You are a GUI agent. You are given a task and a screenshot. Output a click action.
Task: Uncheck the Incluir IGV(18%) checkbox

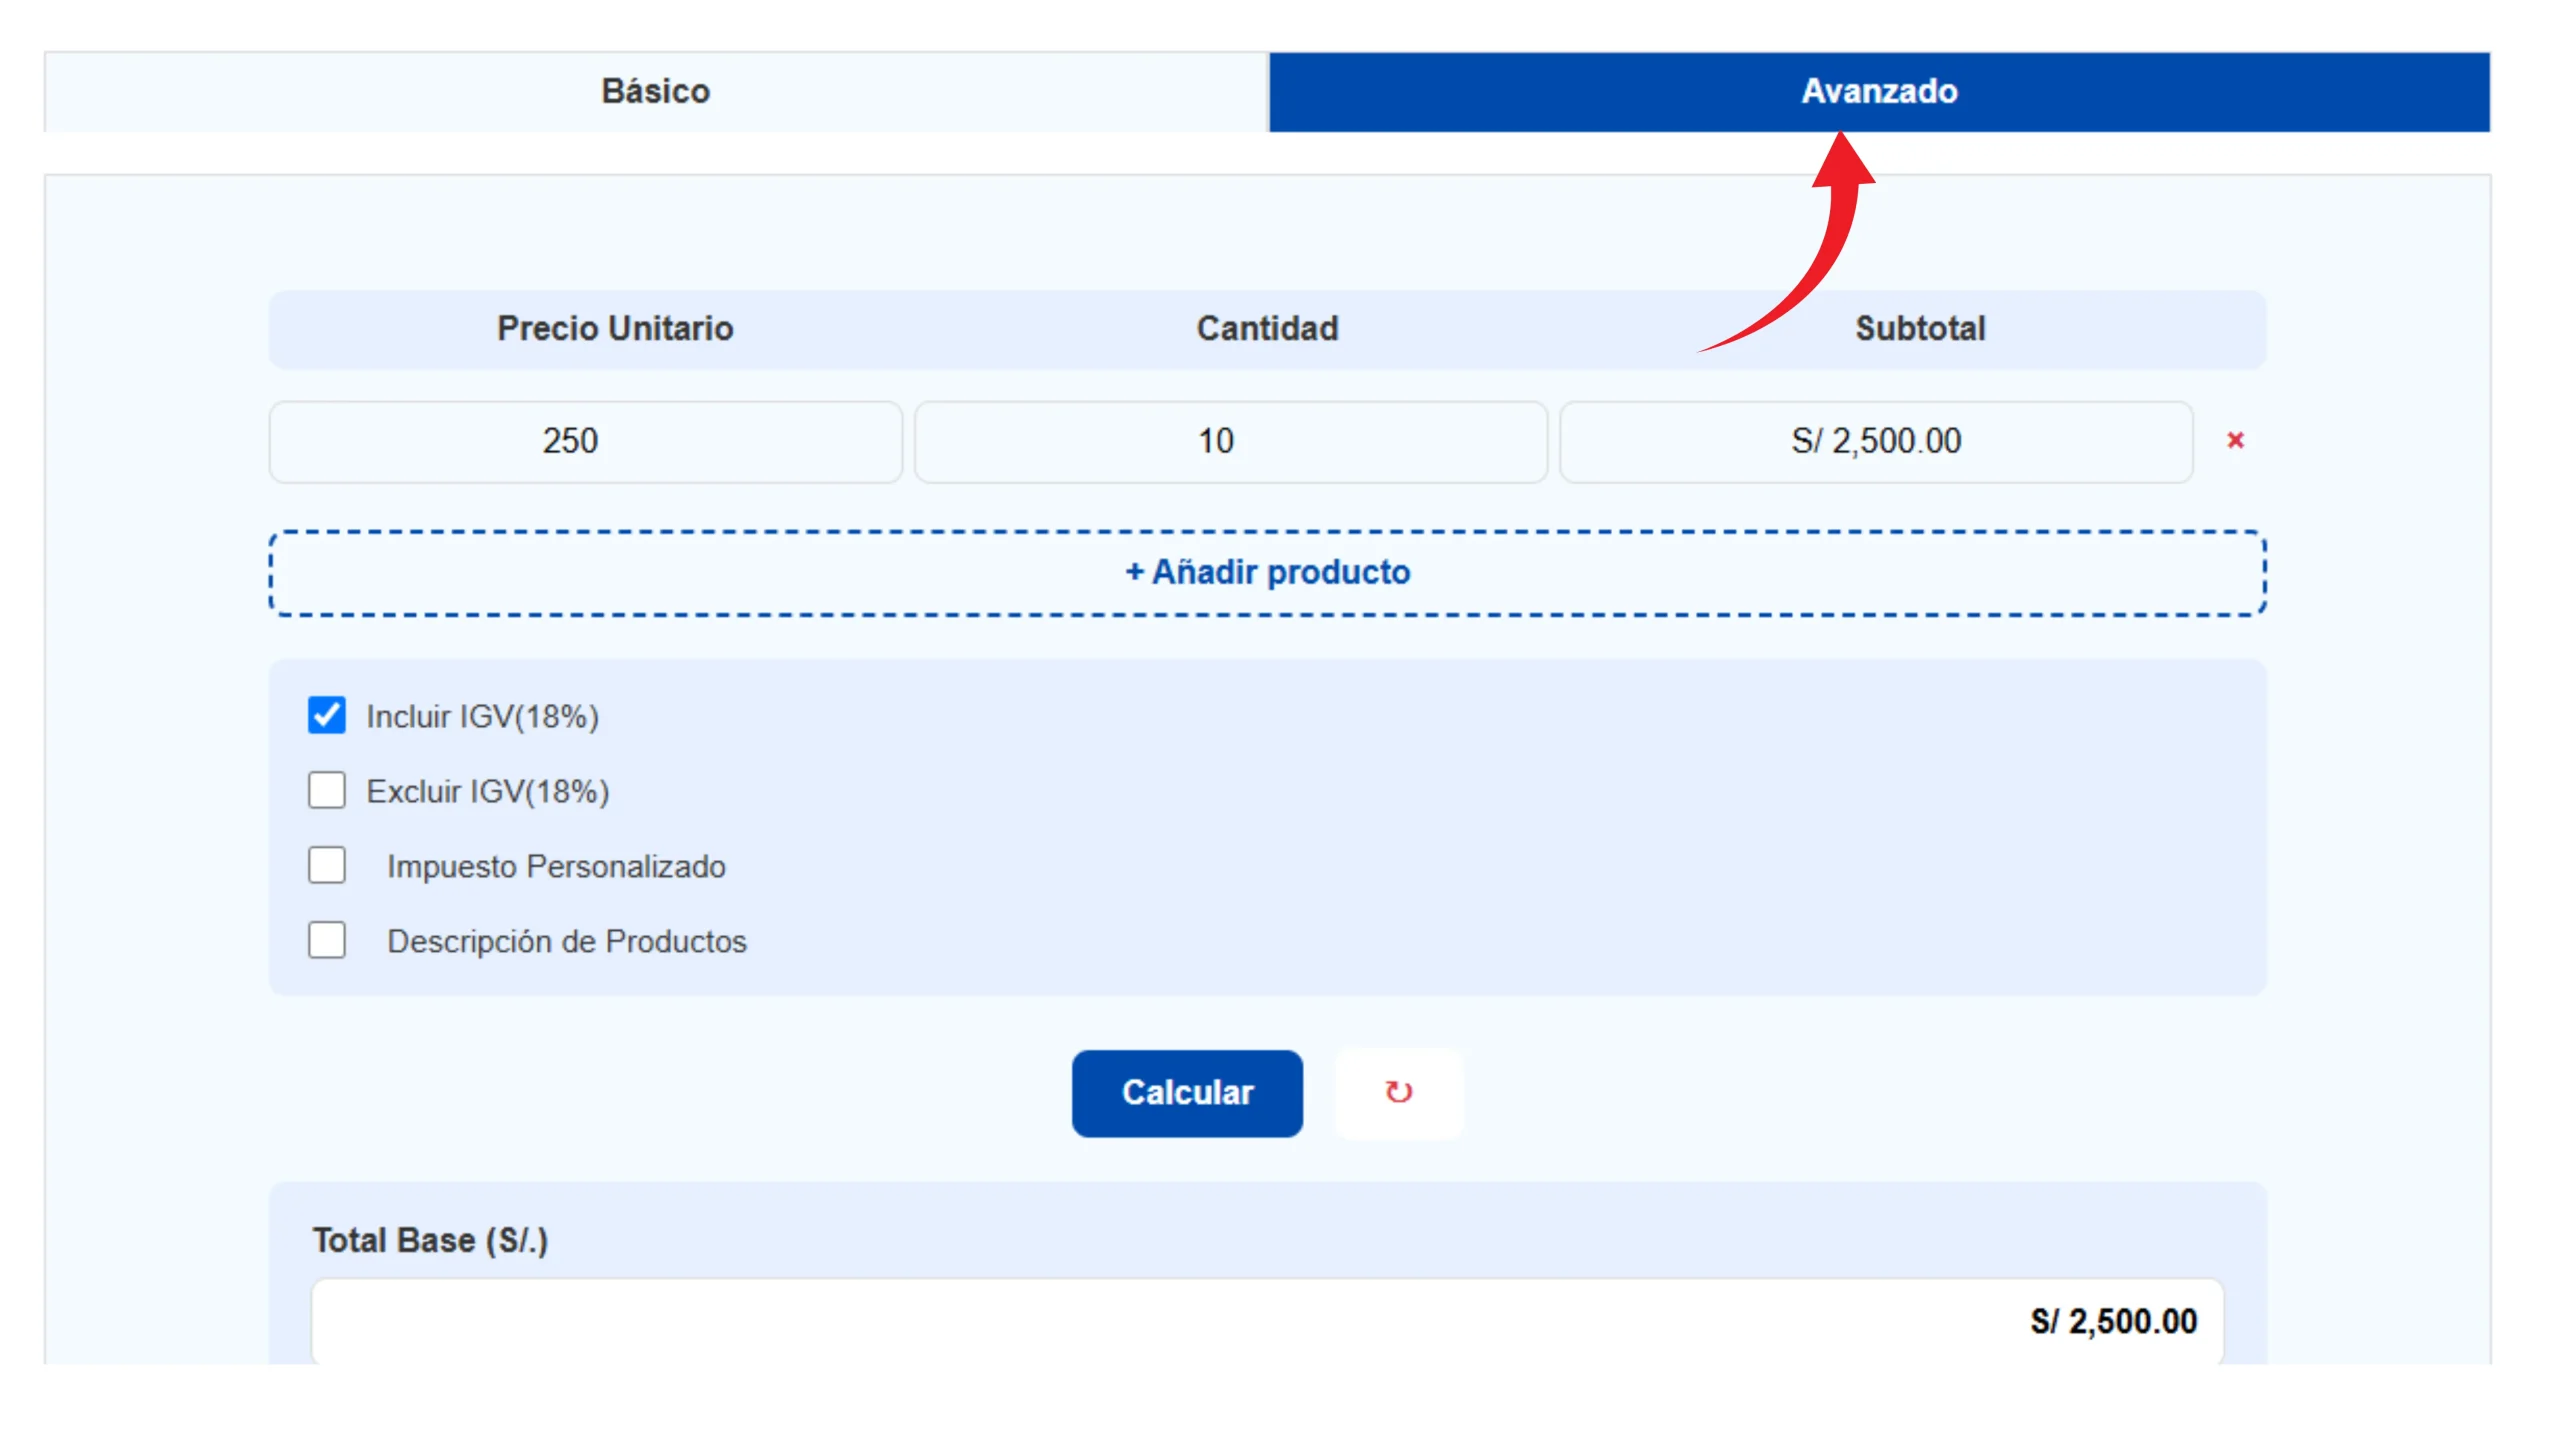327,715
